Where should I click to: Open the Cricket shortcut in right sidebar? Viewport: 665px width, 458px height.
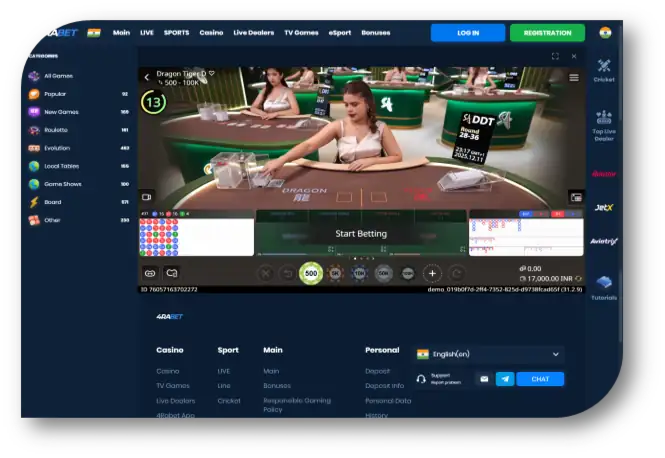click(x=604, y=70)
